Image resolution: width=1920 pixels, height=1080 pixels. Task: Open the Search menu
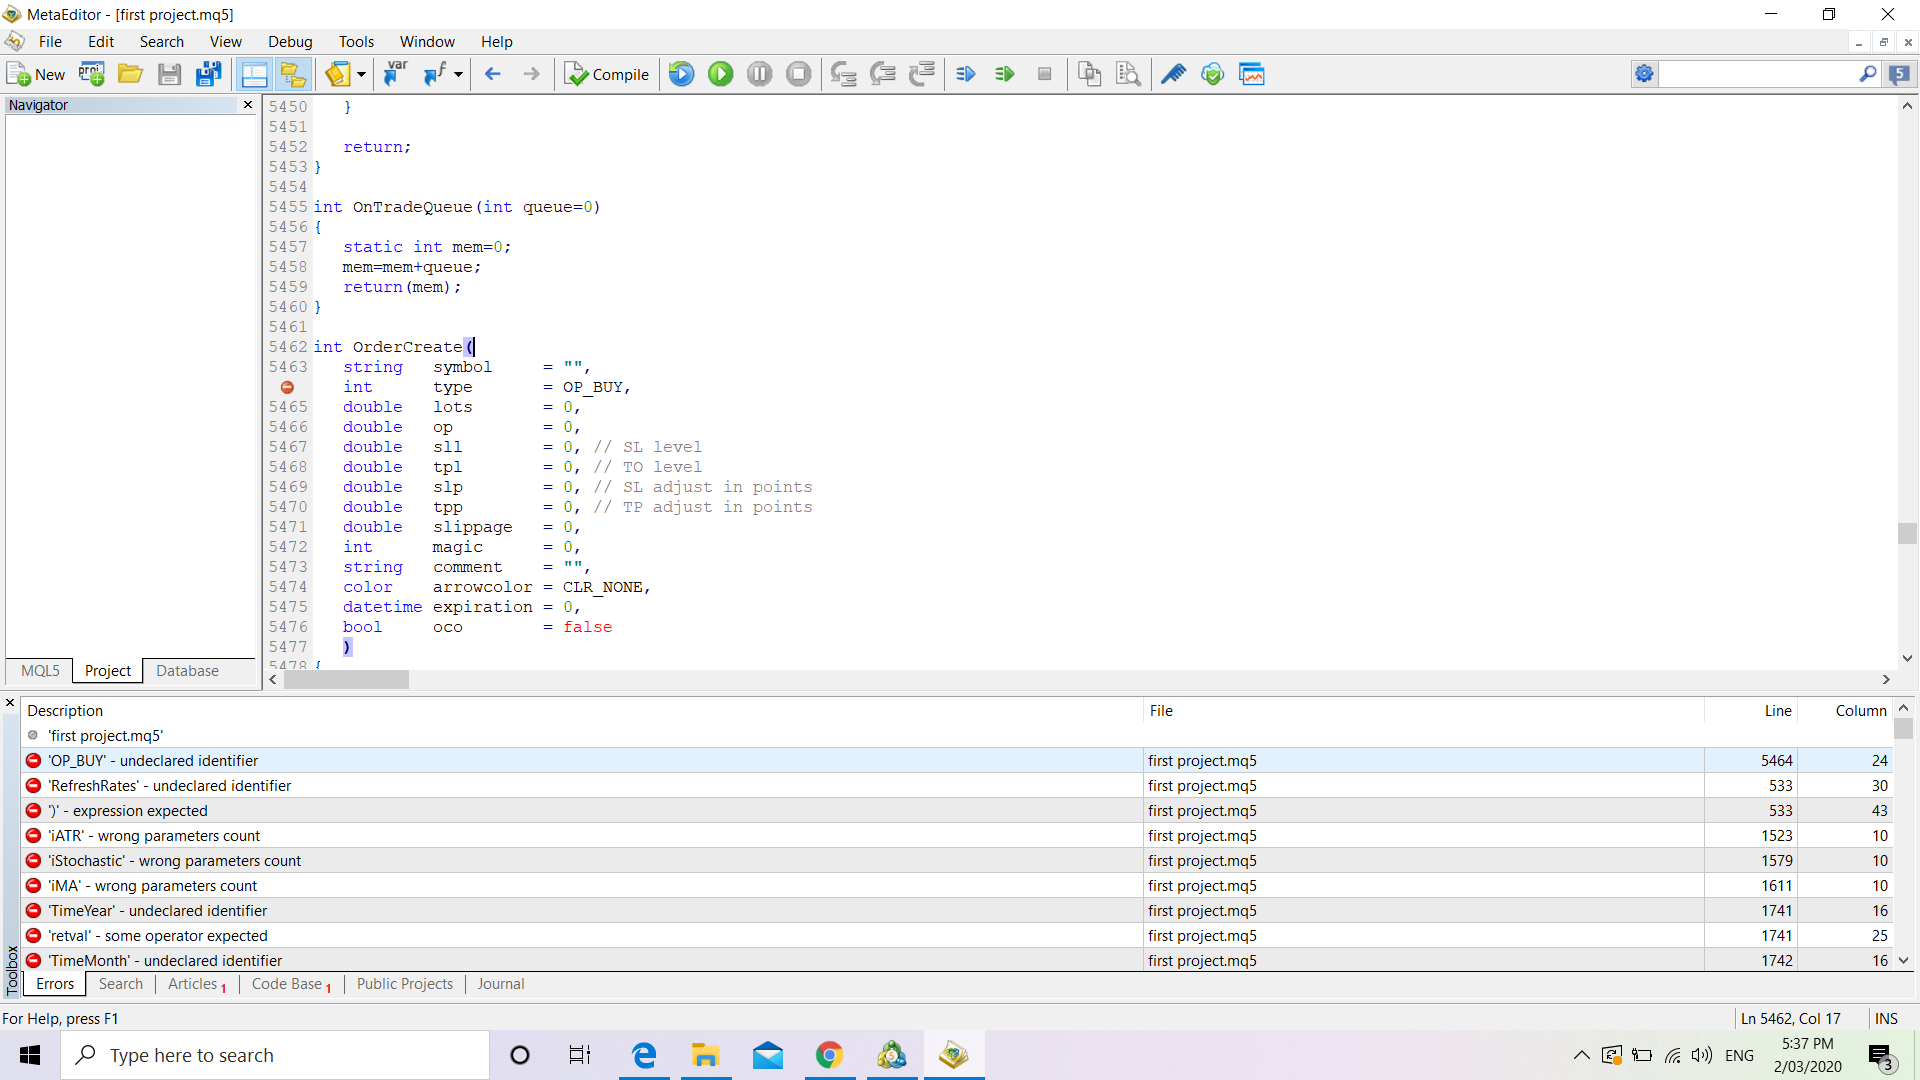point(162,42)
